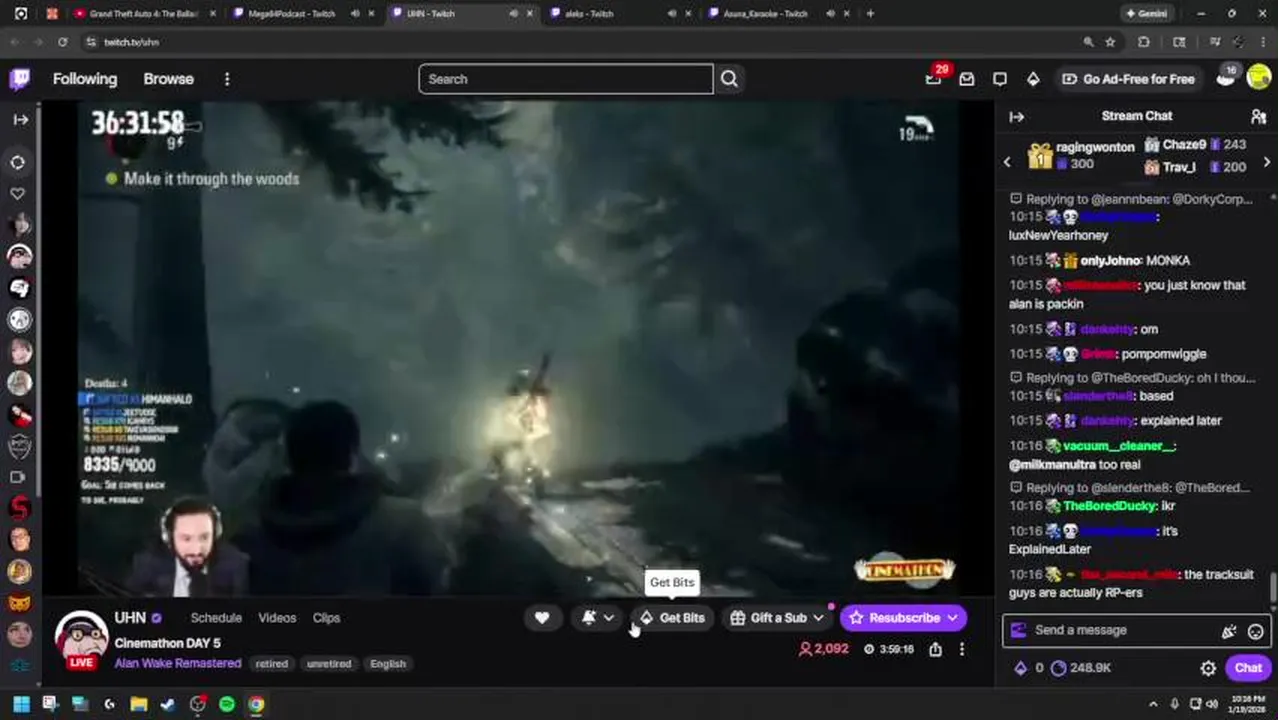Viewport: 1278px width, 720px height.
Task: Bookmark this page with star icon
Action: point(1110,42)
